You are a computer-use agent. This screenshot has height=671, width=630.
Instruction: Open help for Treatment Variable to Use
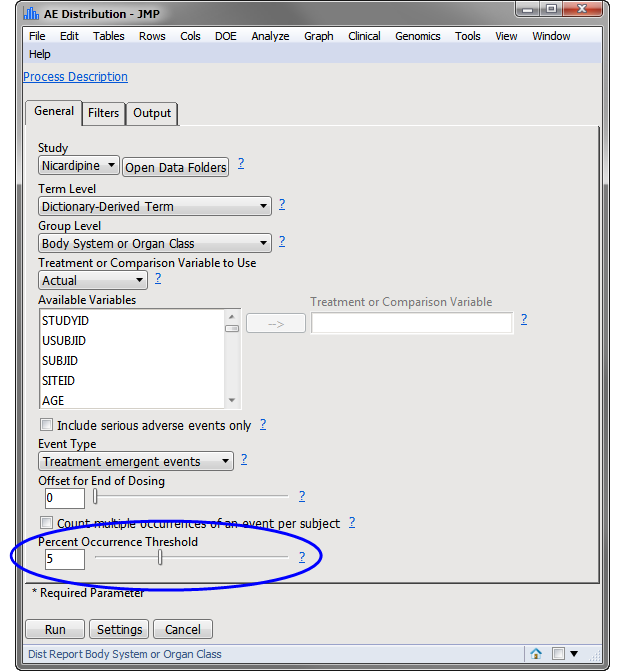[158, 279]
